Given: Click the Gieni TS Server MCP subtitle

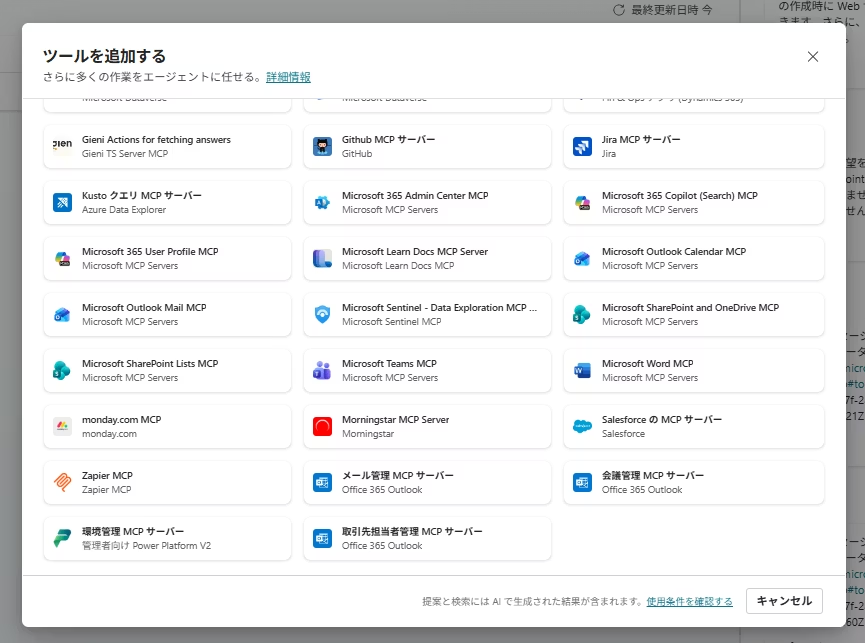Looking at the screenshot, I should click(x=125, y=154).
